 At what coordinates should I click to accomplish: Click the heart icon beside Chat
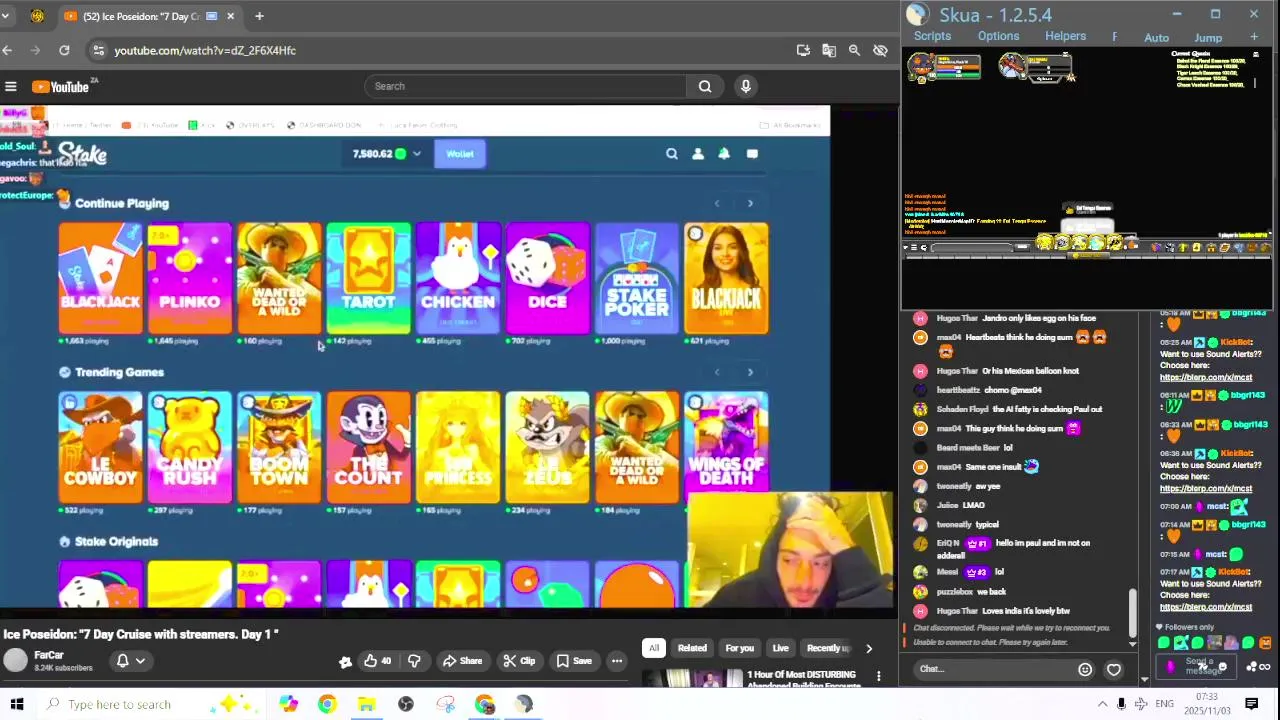[1113, 670]
